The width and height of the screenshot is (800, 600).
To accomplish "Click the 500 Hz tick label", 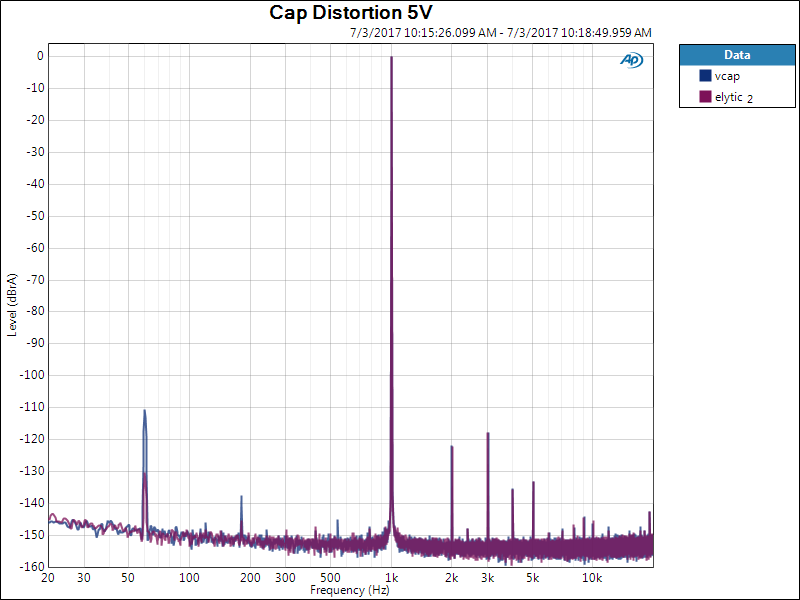I will click(330, 578).
